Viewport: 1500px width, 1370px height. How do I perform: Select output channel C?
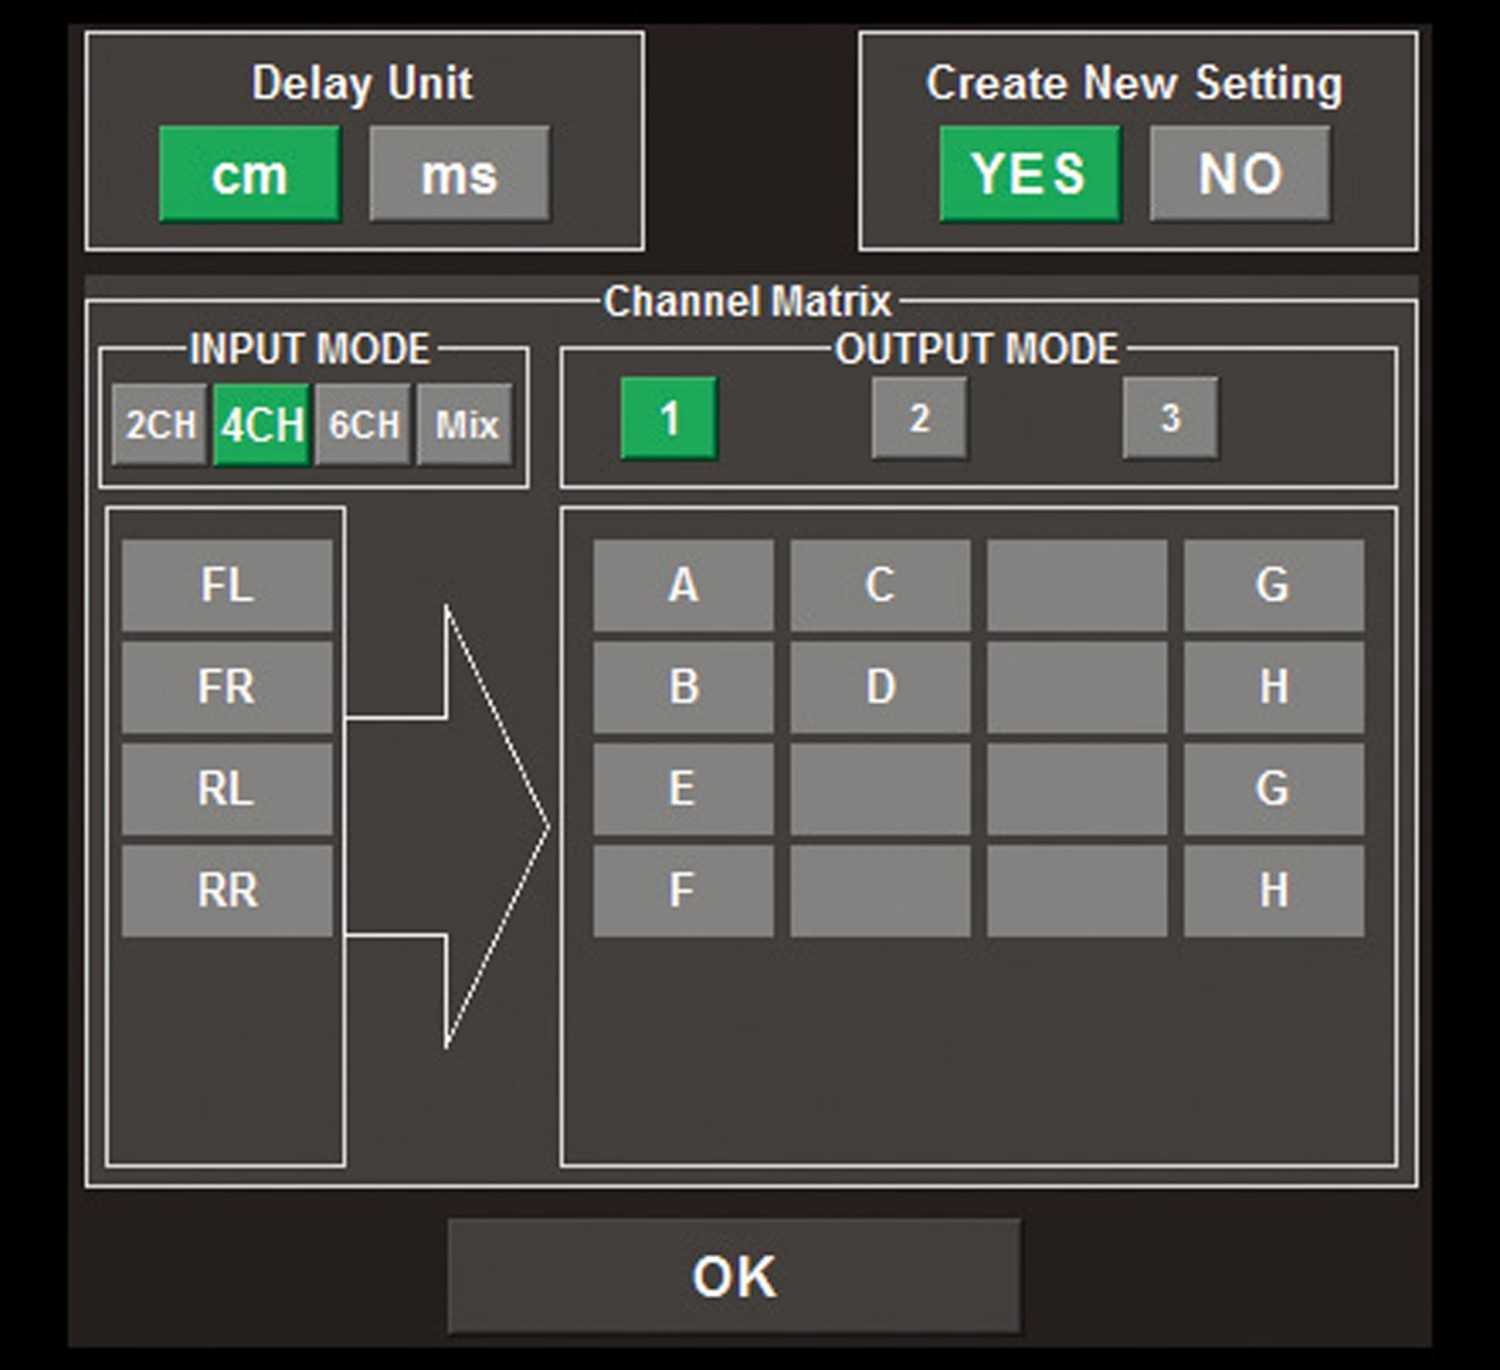click(x=880, y=585)
